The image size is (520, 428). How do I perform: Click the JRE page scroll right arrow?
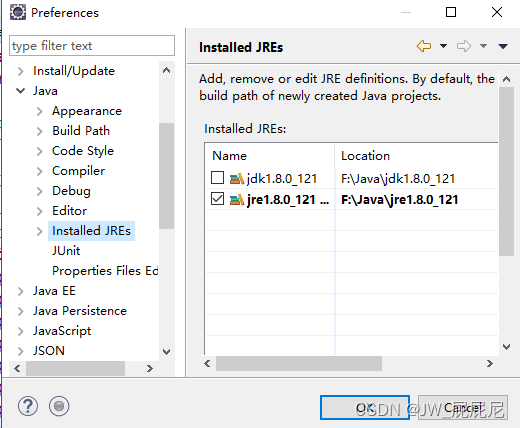pyautogui.click(x=490, y=363)
